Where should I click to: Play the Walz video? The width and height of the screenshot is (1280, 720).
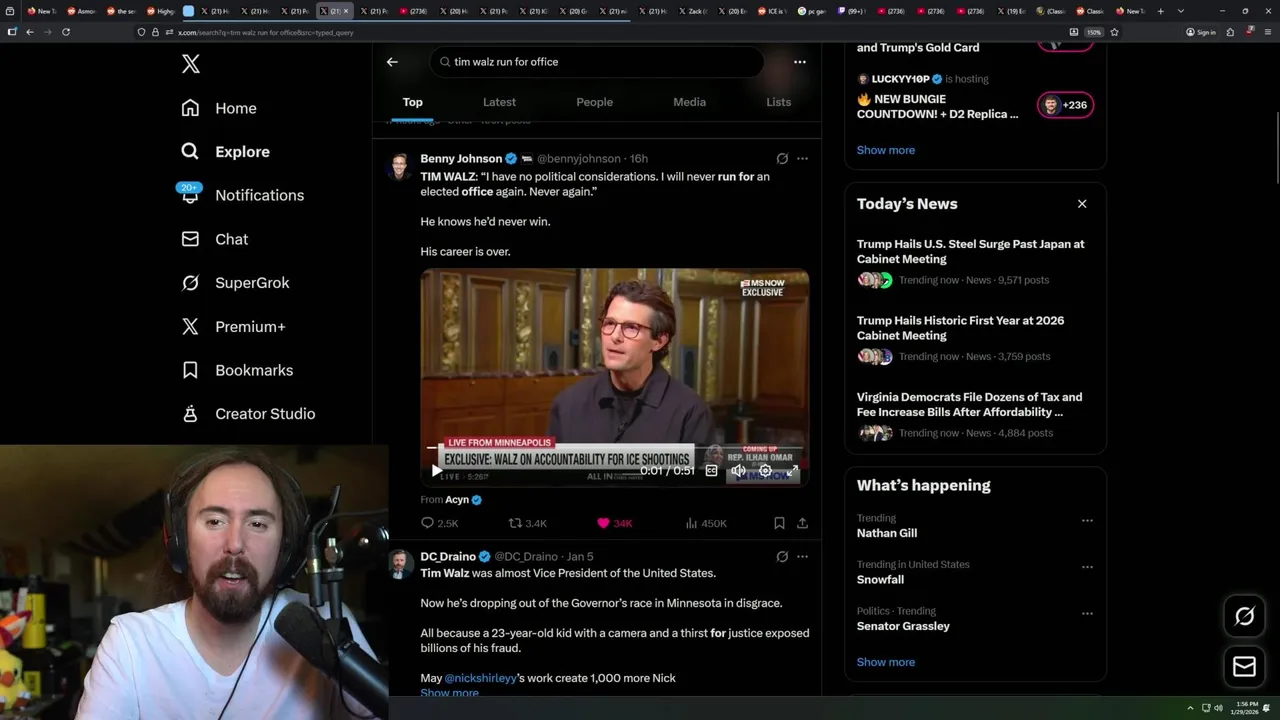[x=436, y=470]
